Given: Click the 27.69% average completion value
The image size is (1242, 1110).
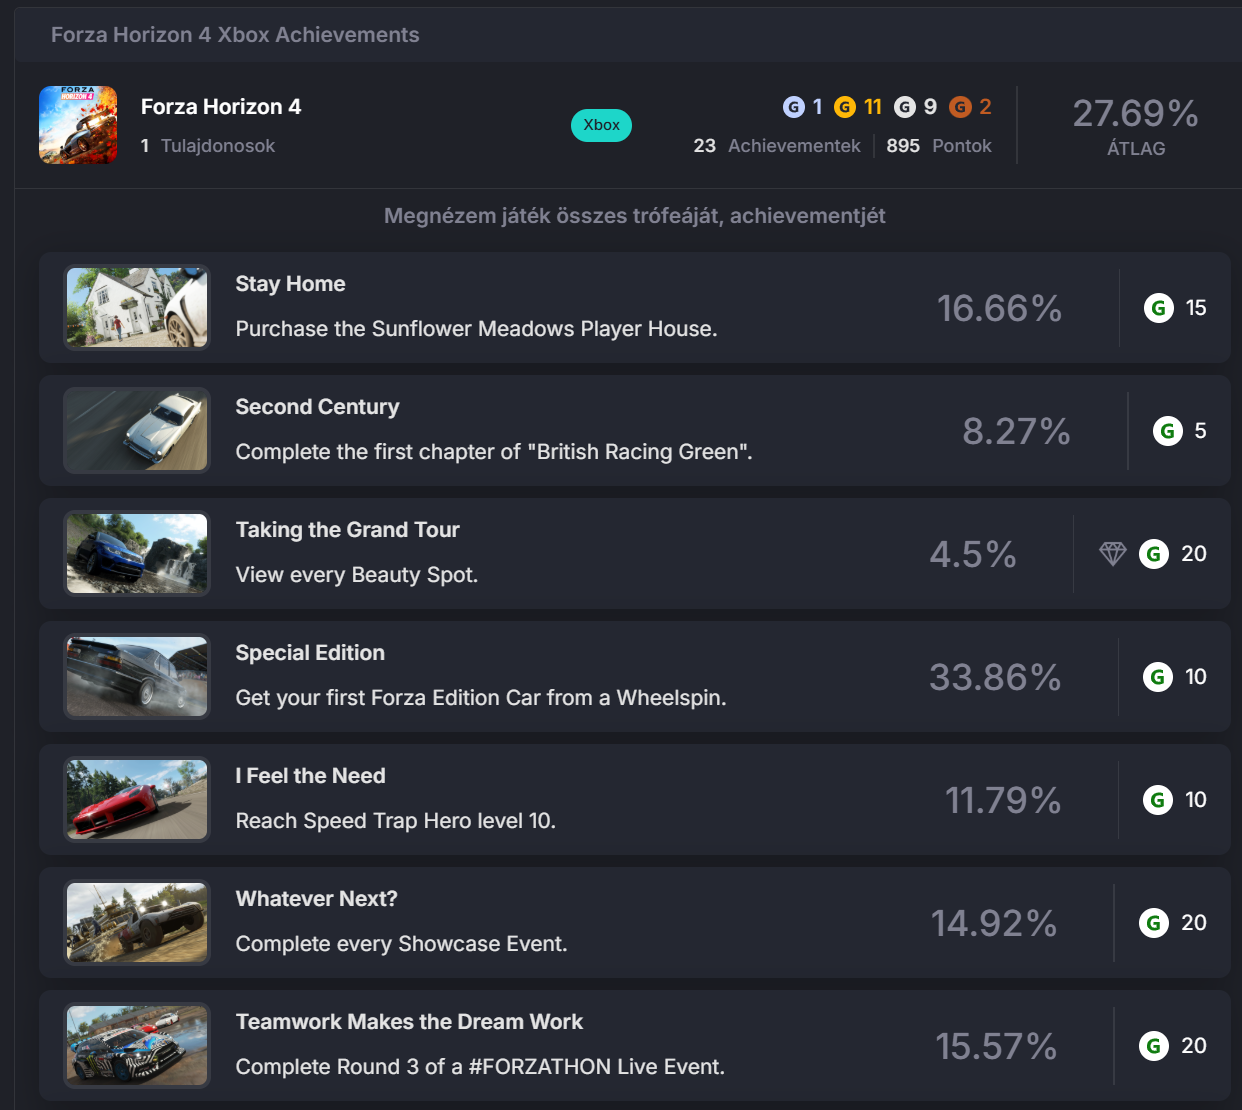Looking at the screenshot, I should pyautogui.click(x=1135, y=114).
